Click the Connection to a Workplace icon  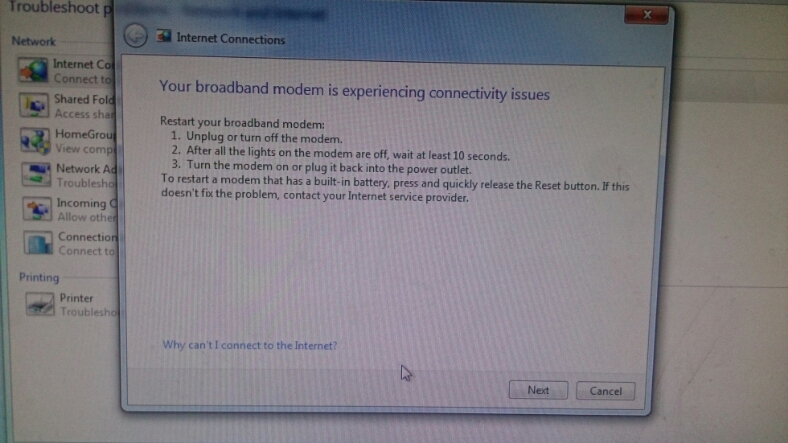click(x=38, y=243)
